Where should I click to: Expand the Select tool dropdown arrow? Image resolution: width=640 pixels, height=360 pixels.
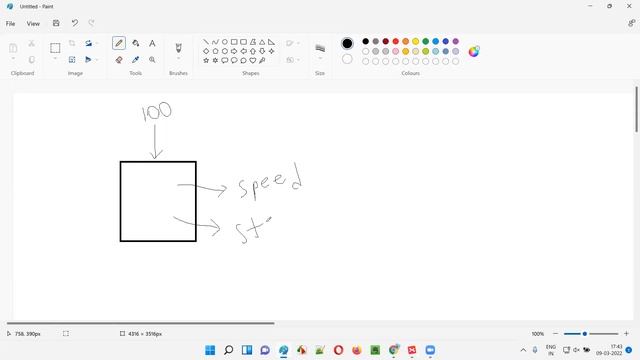point(55,59)
